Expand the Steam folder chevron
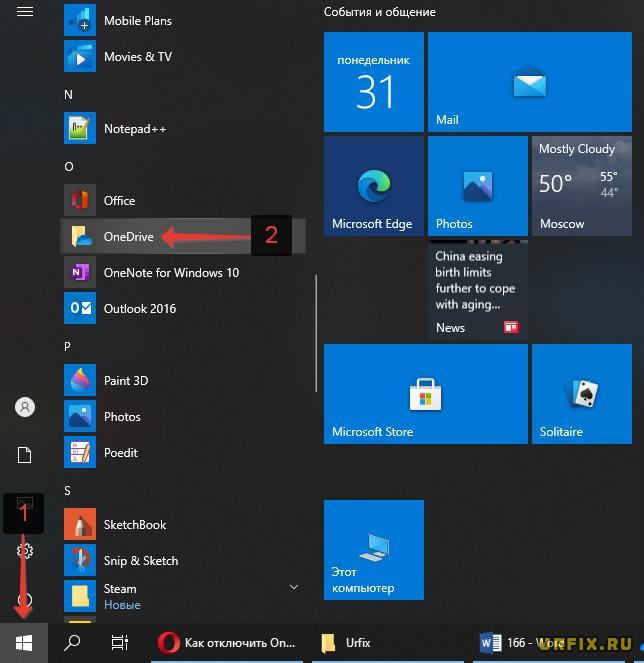The width and height of the screenshot is (644, 663). (294, 587)
